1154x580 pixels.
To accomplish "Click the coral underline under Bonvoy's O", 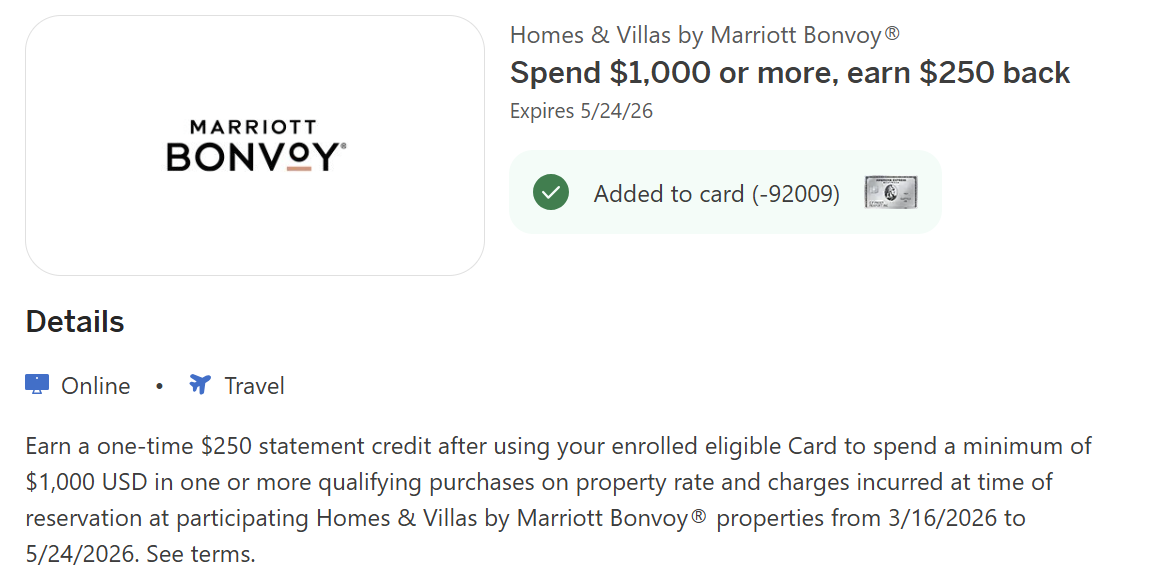I will pyautogui.click(x=299, y=169).
